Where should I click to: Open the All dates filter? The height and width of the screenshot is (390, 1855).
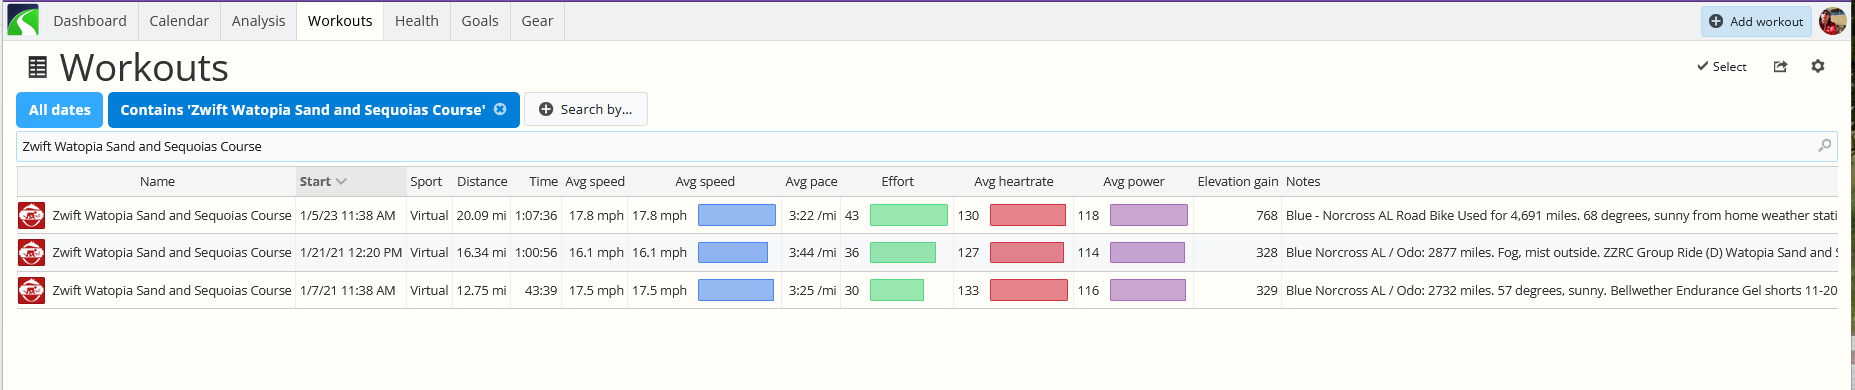coord(59,110)
